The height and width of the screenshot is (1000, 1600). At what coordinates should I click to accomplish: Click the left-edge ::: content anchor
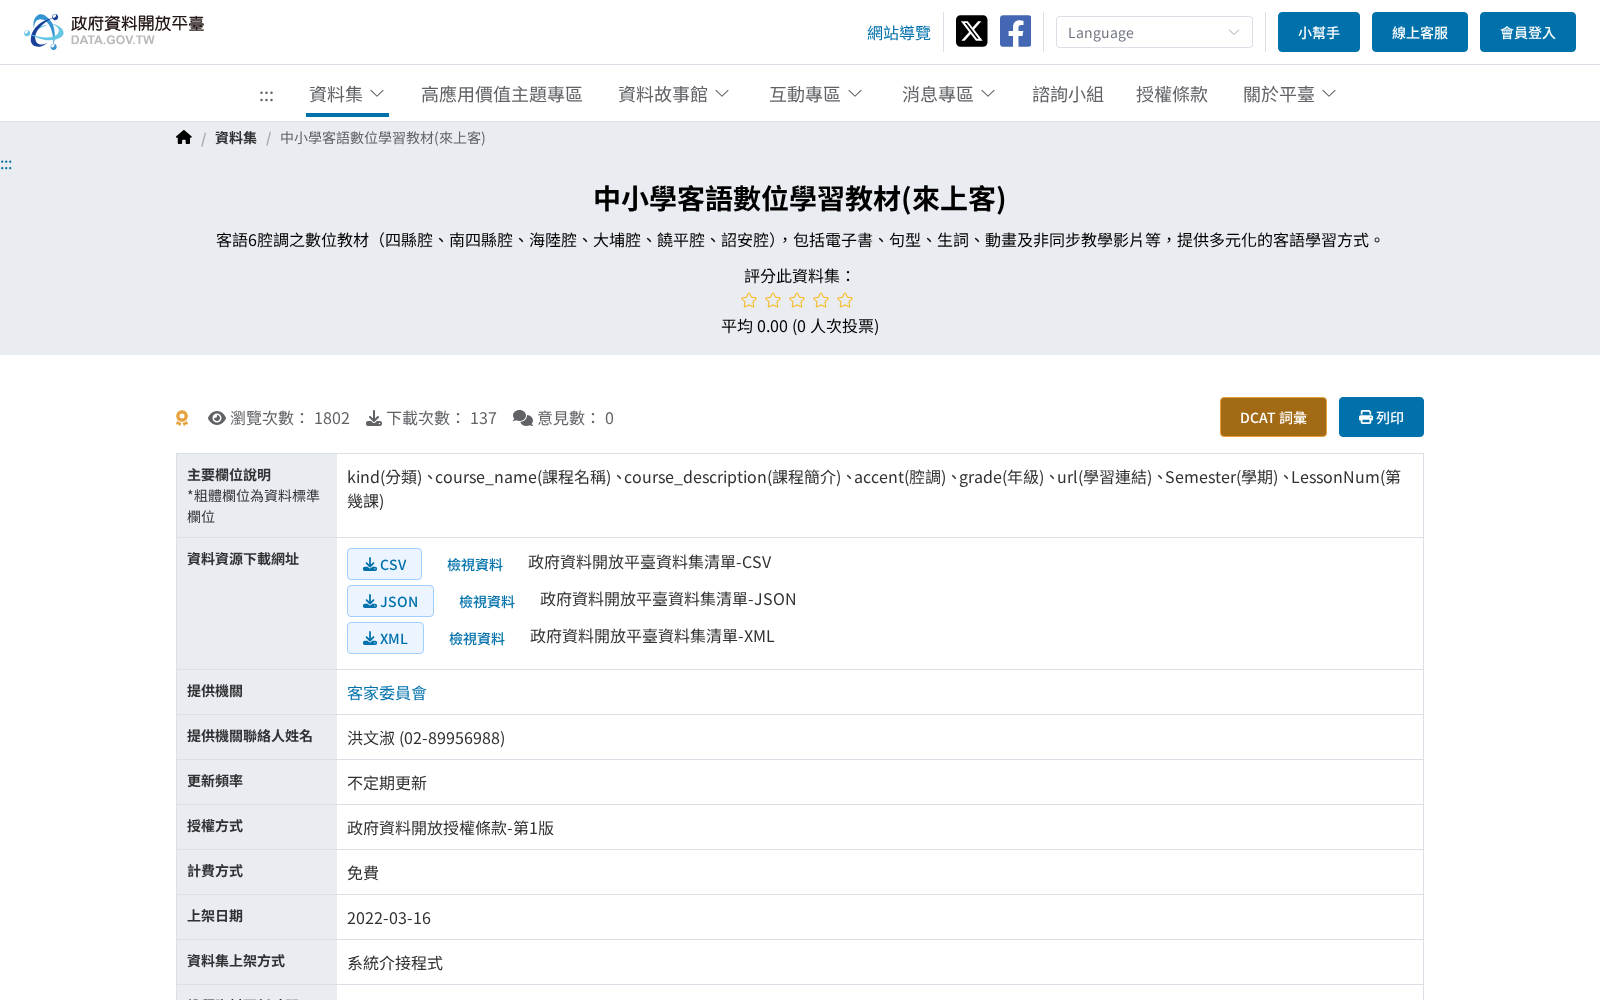point(6,165)
